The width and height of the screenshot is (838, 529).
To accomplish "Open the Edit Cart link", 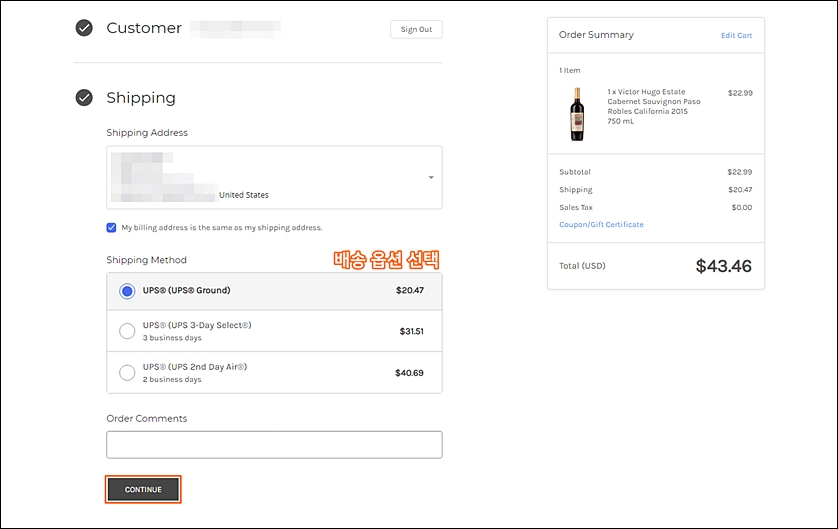I will tap(736, 35).
